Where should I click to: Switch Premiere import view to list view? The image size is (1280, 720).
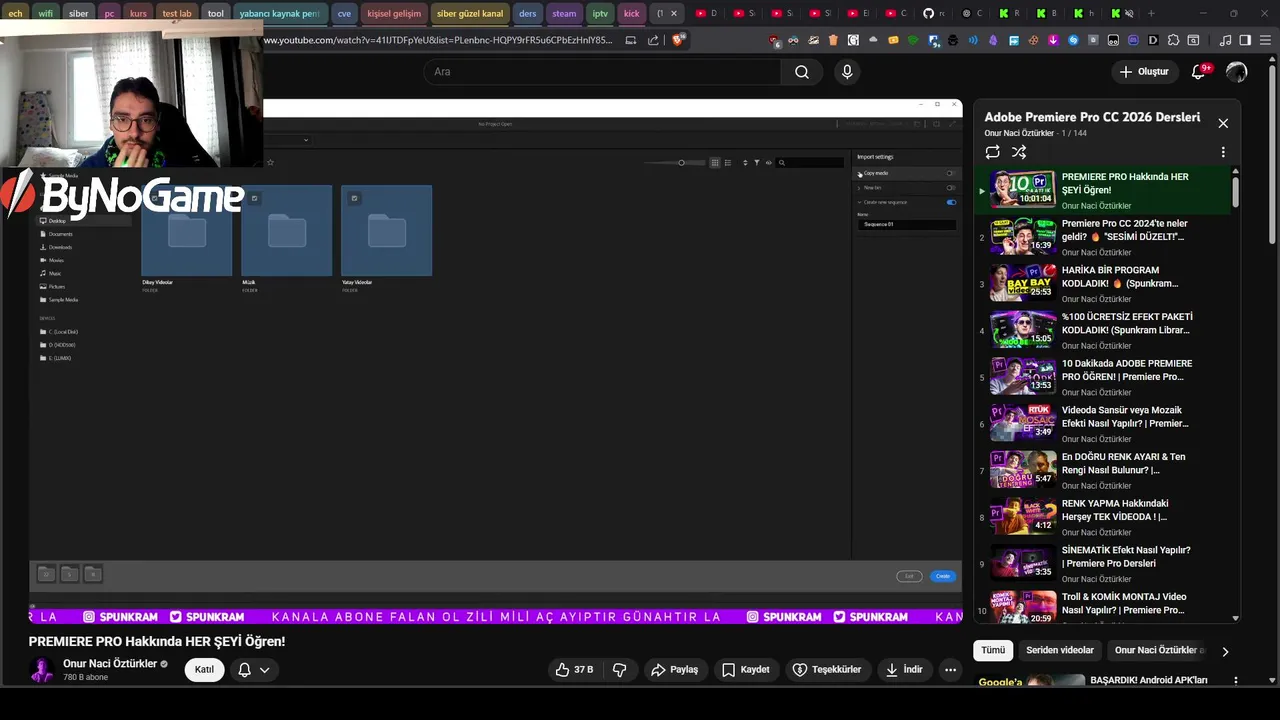[728, 163]
